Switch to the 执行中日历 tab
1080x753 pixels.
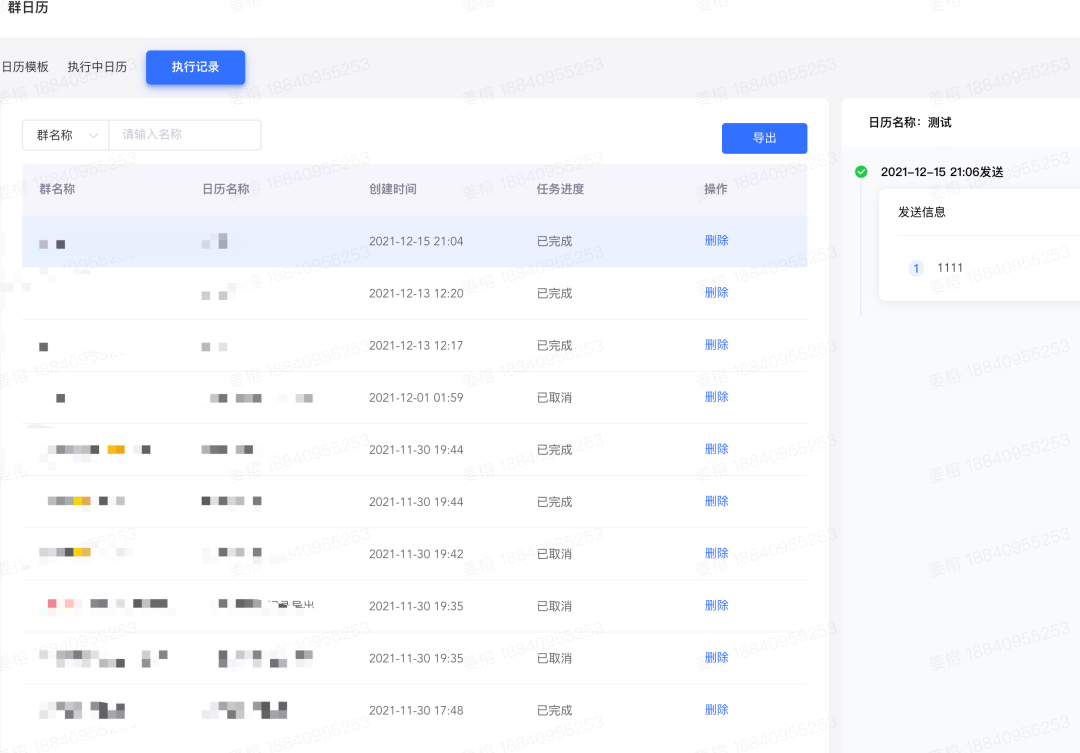[97, 67]
